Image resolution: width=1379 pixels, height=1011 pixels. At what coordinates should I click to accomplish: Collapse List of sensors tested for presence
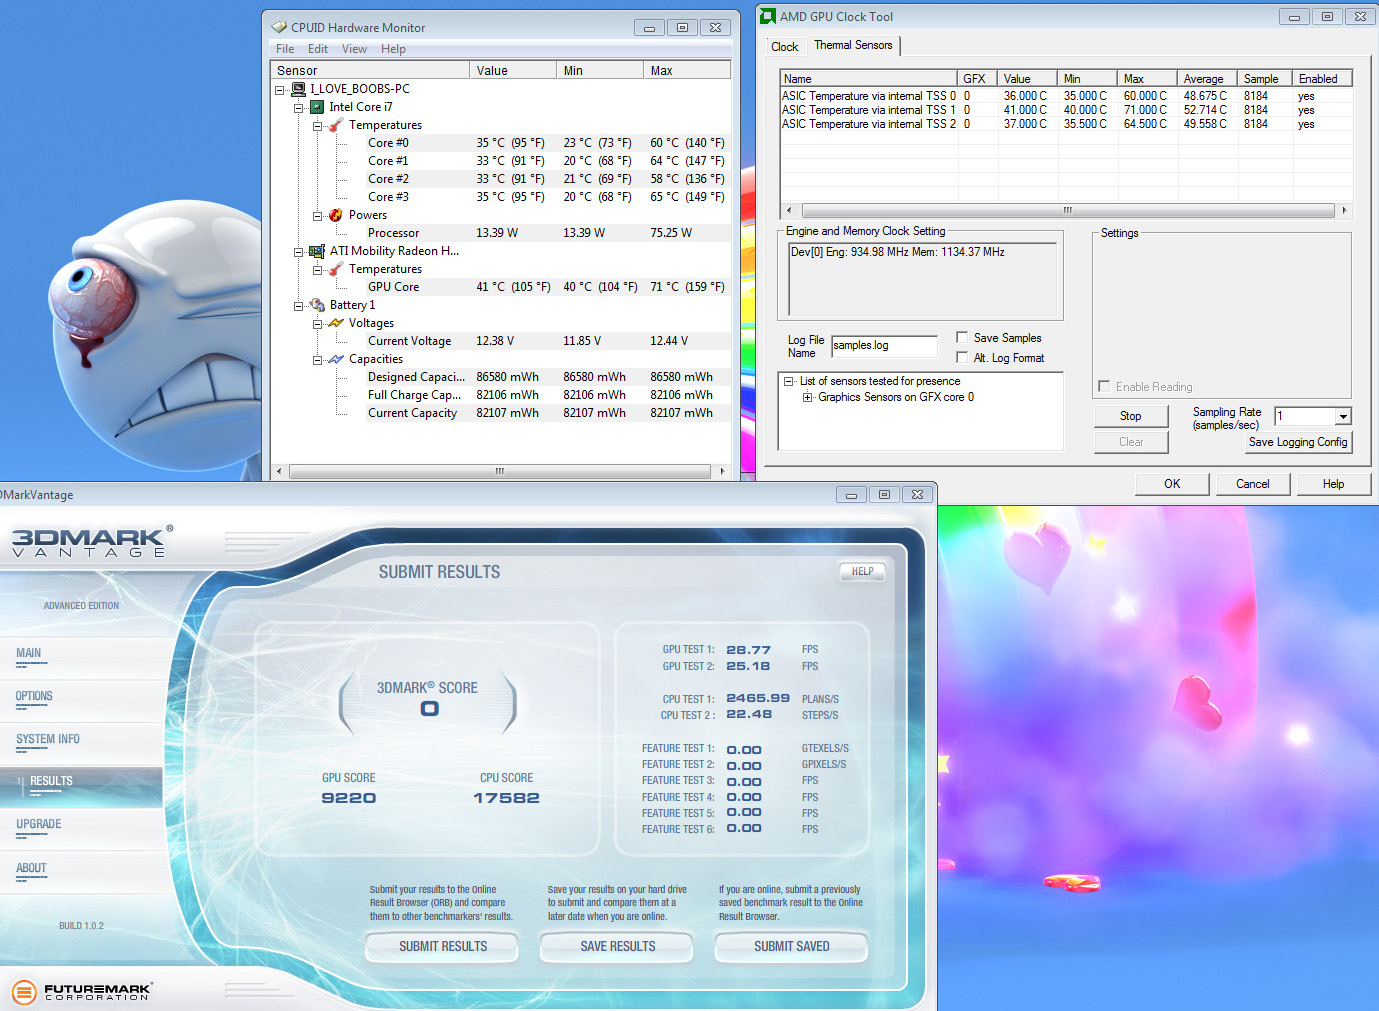[789, 381]
